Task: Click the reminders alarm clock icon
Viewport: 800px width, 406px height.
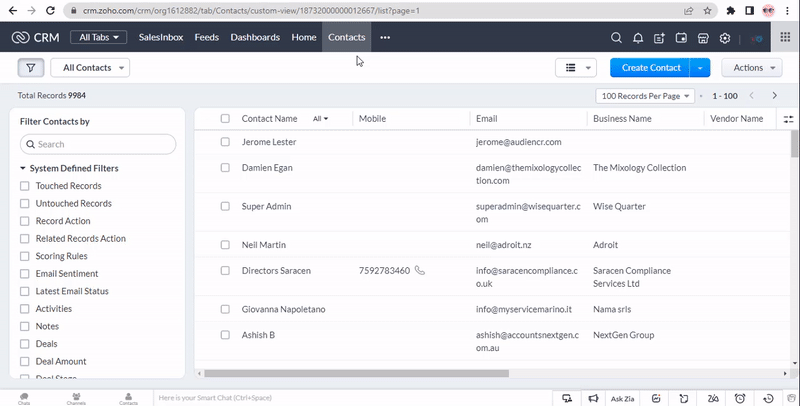Action: point(740,398)
